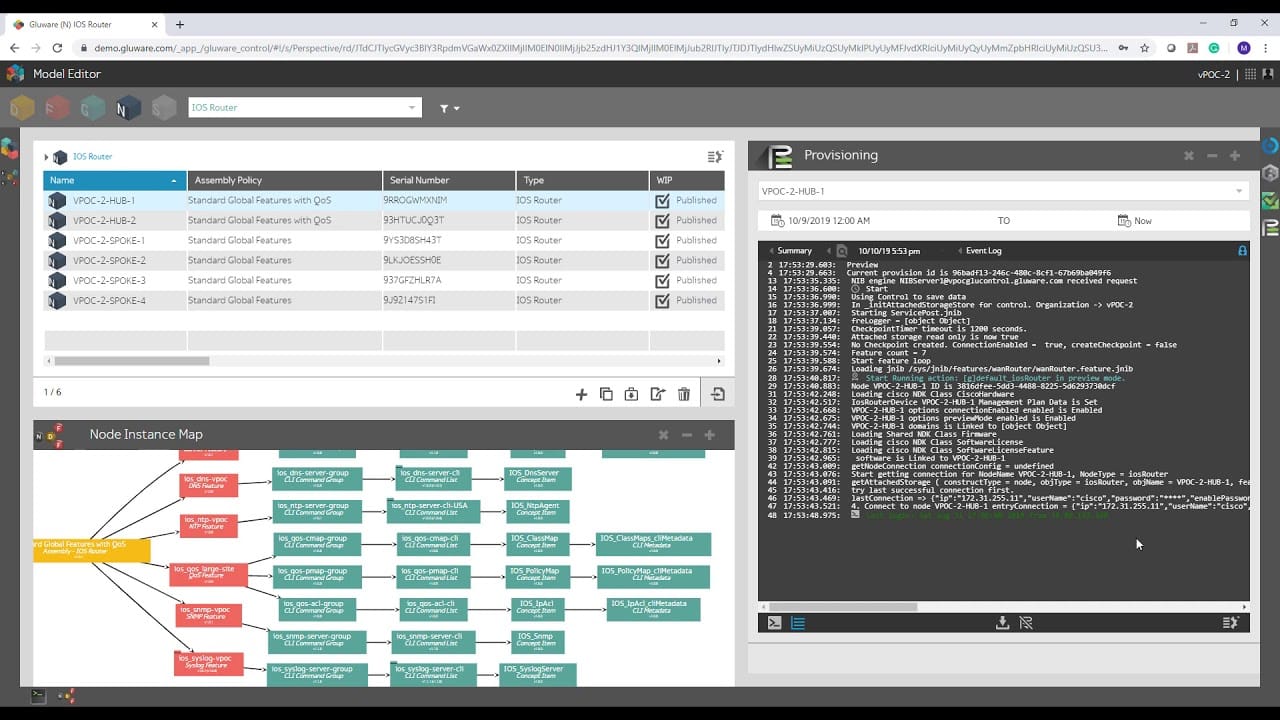Click the ios_snmp-server-group command group node

point(317,640)
